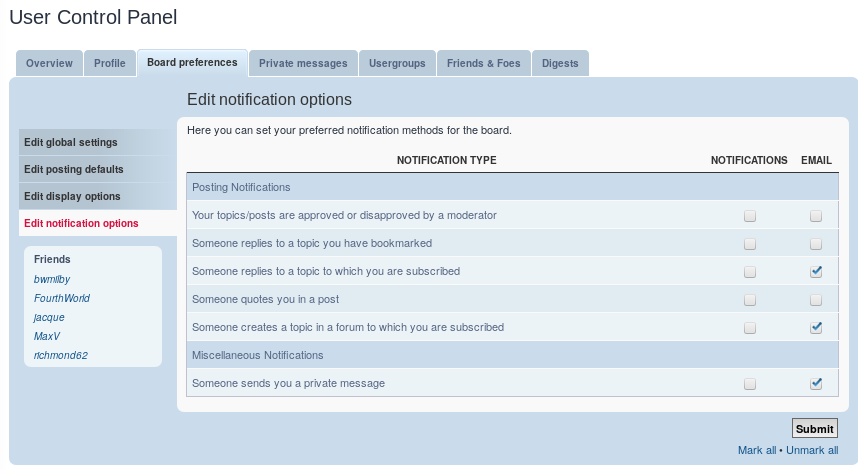This screenshot has width=858, height=470.
Task: Click the Unmark all link
Action: point(812,450)
